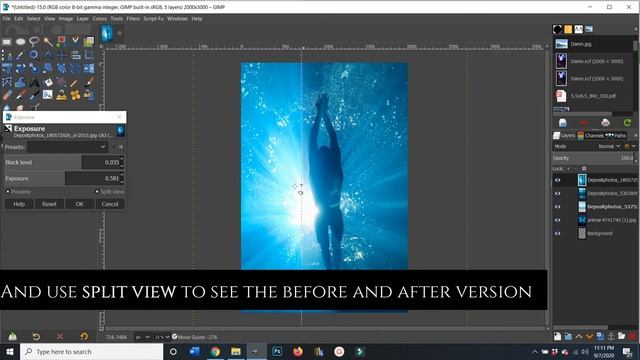Open the zoom percentage dropdown in status bar

click(x=162, y=337)
